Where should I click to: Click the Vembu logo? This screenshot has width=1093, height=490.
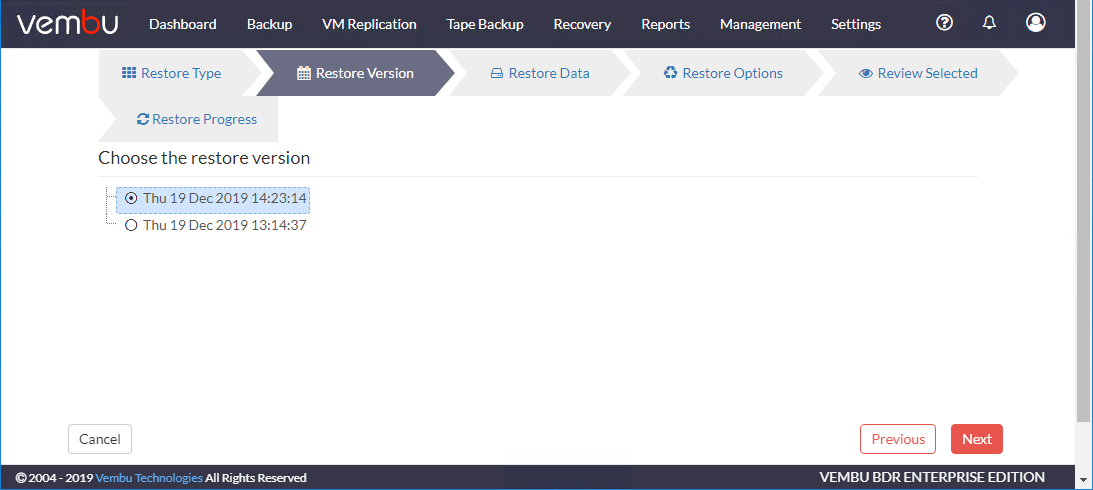[68, 24]
